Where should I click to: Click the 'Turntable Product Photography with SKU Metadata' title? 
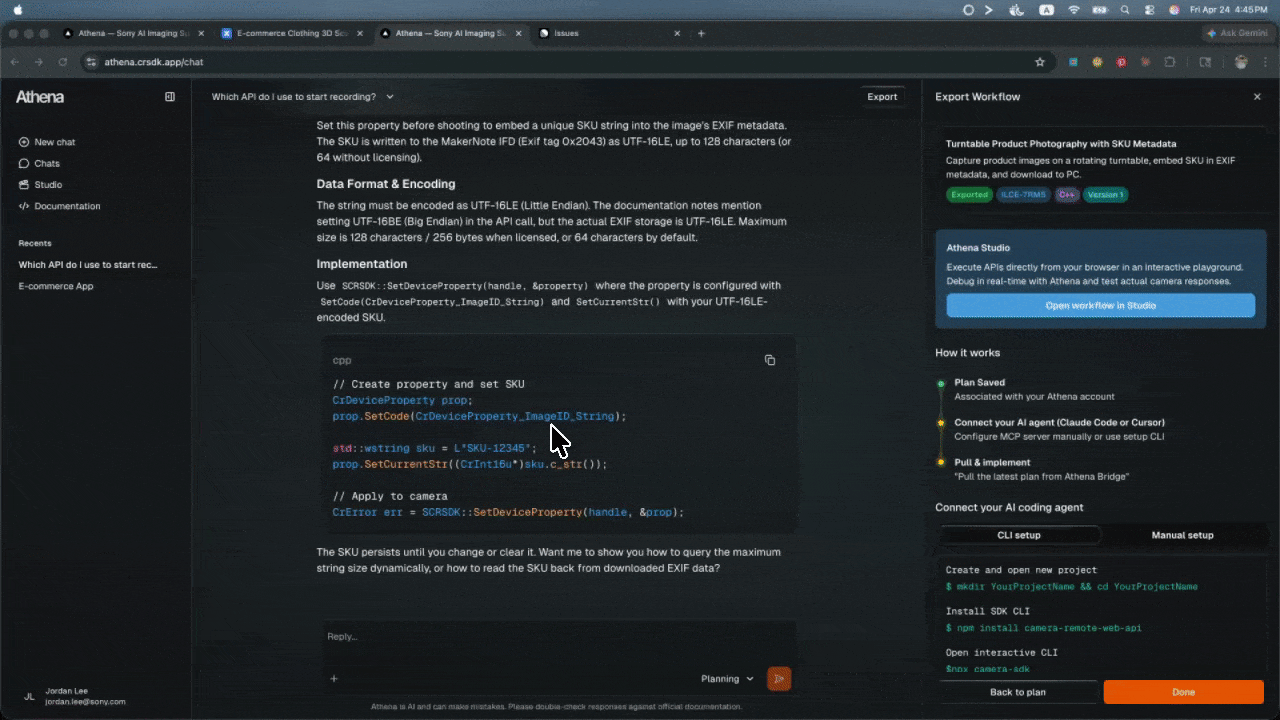pyautogui.click(x=1061, y=144)
